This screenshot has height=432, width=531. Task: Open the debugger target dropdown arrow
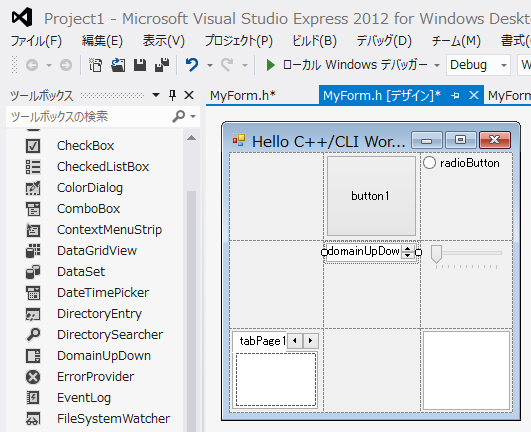coord(437,65)
